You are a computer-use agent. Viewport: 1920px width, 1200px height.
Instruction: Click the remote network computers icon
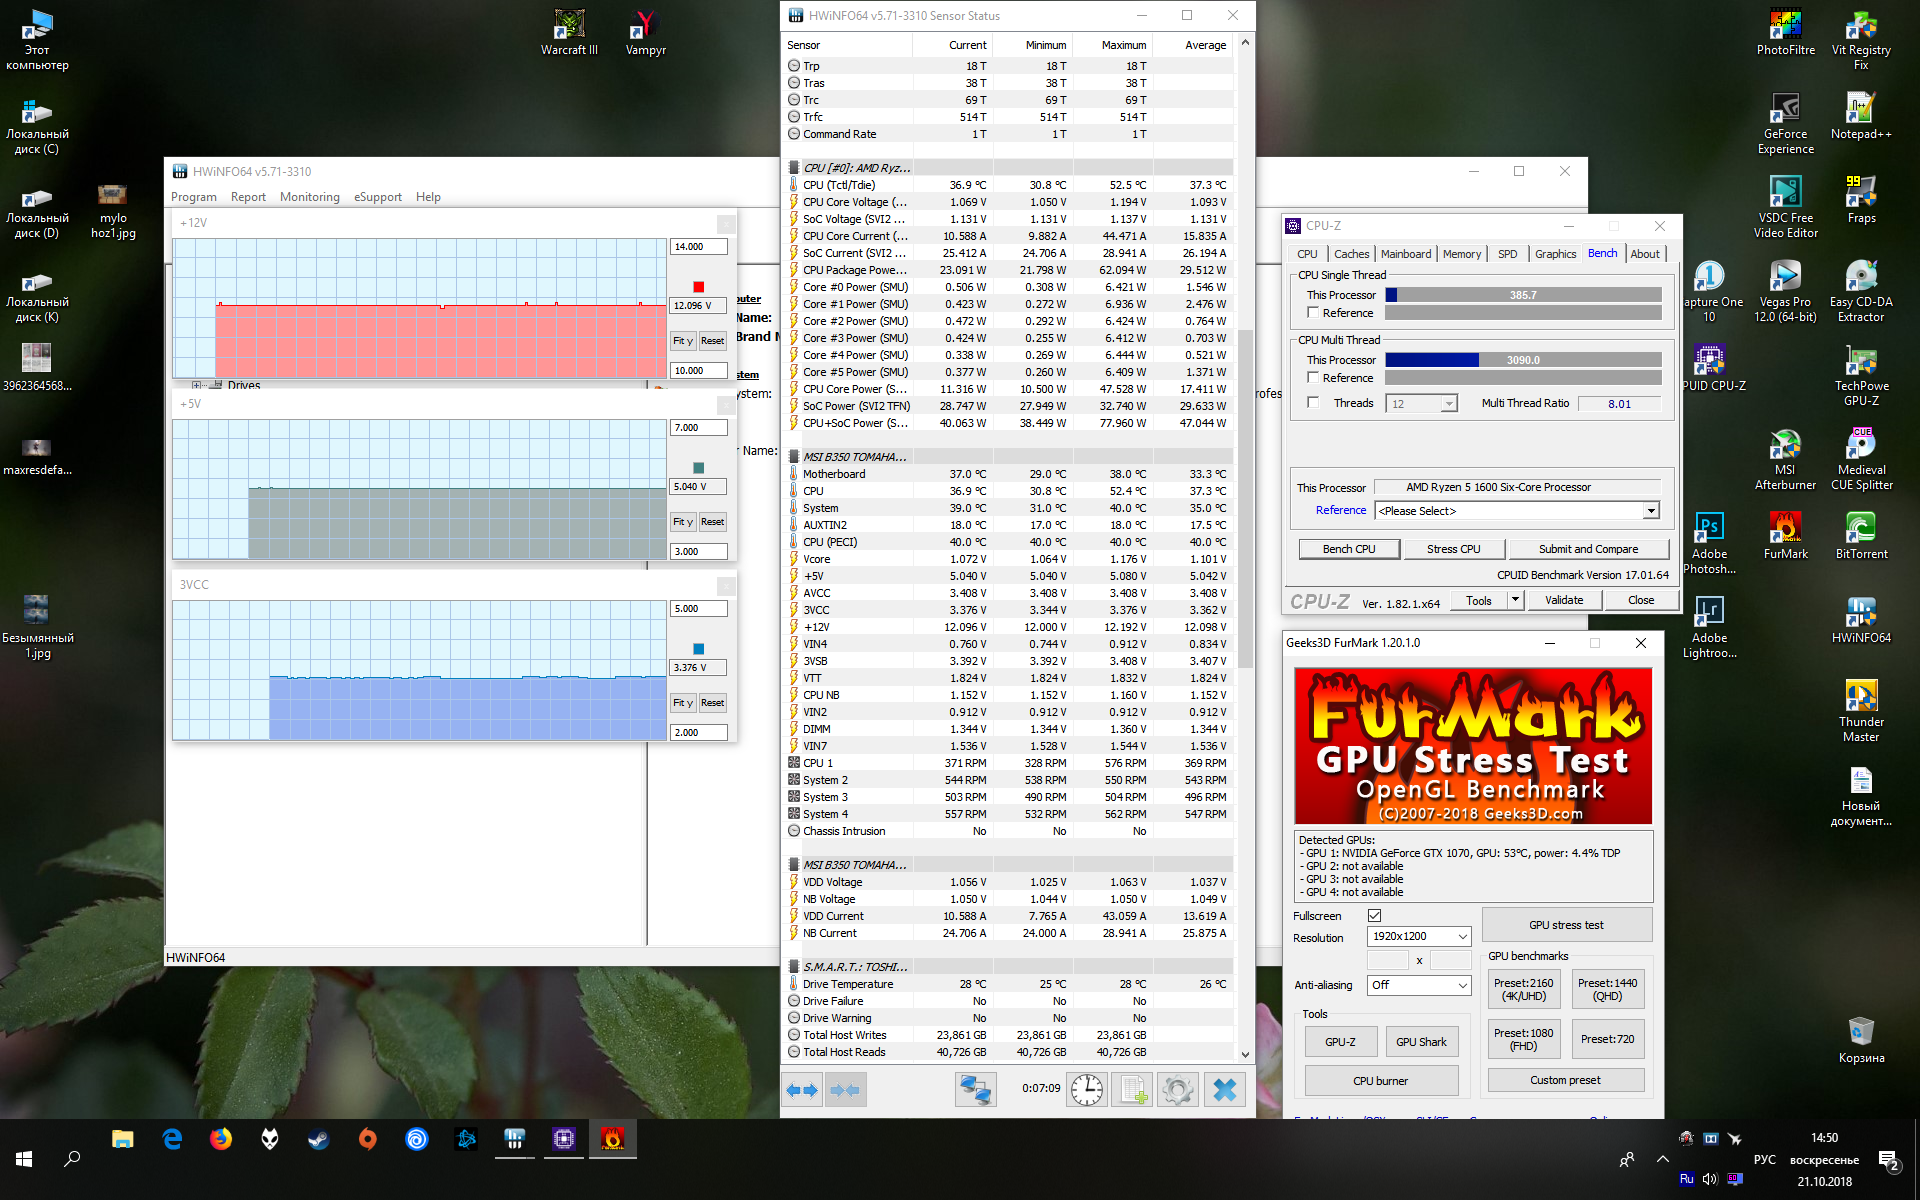(x=975, y=1090)
